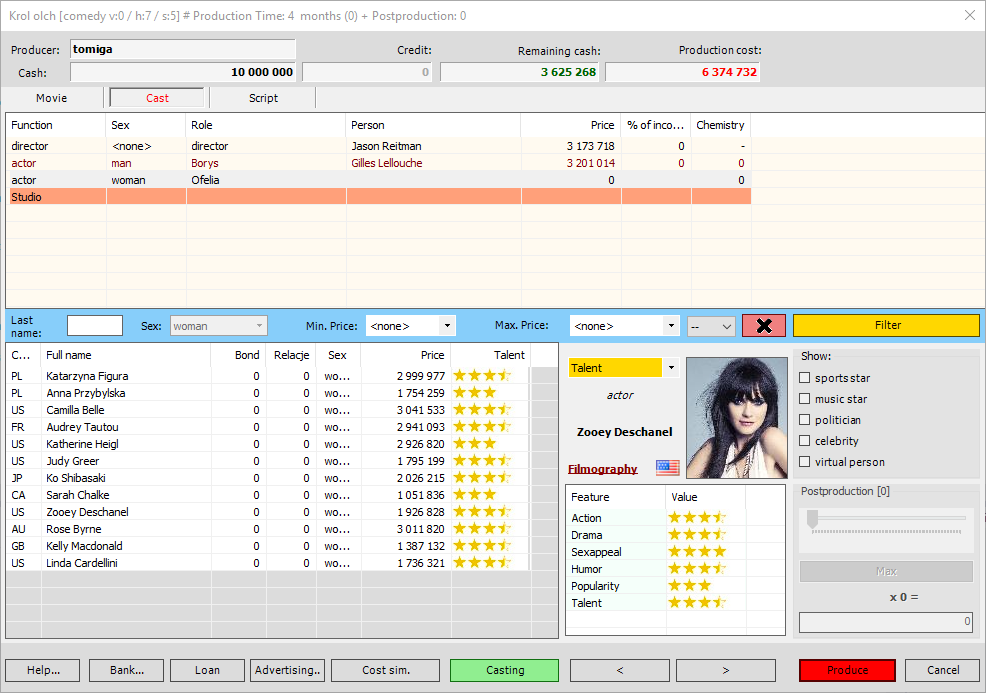Viewport: 986px width, 693px height.
Task: Click the Sexappeal star rating
Action: click(x=696, y=552)
